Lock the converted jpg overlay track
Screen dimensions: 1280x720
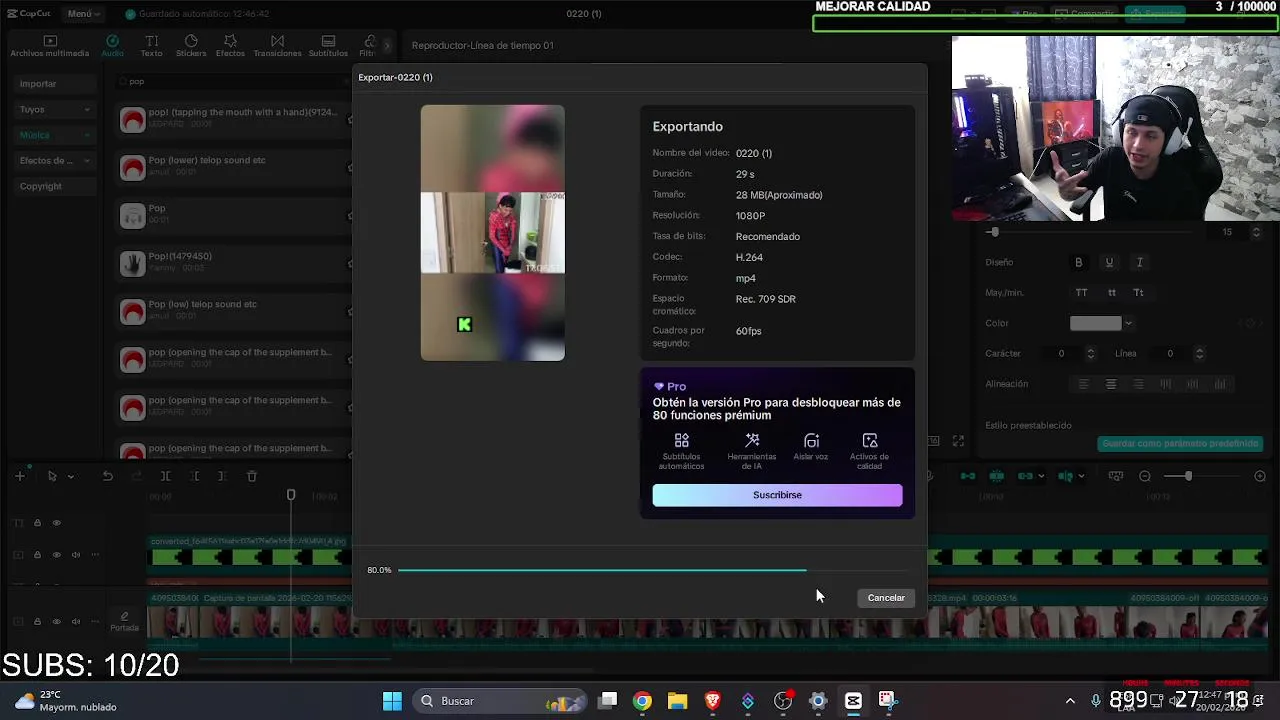37,555
